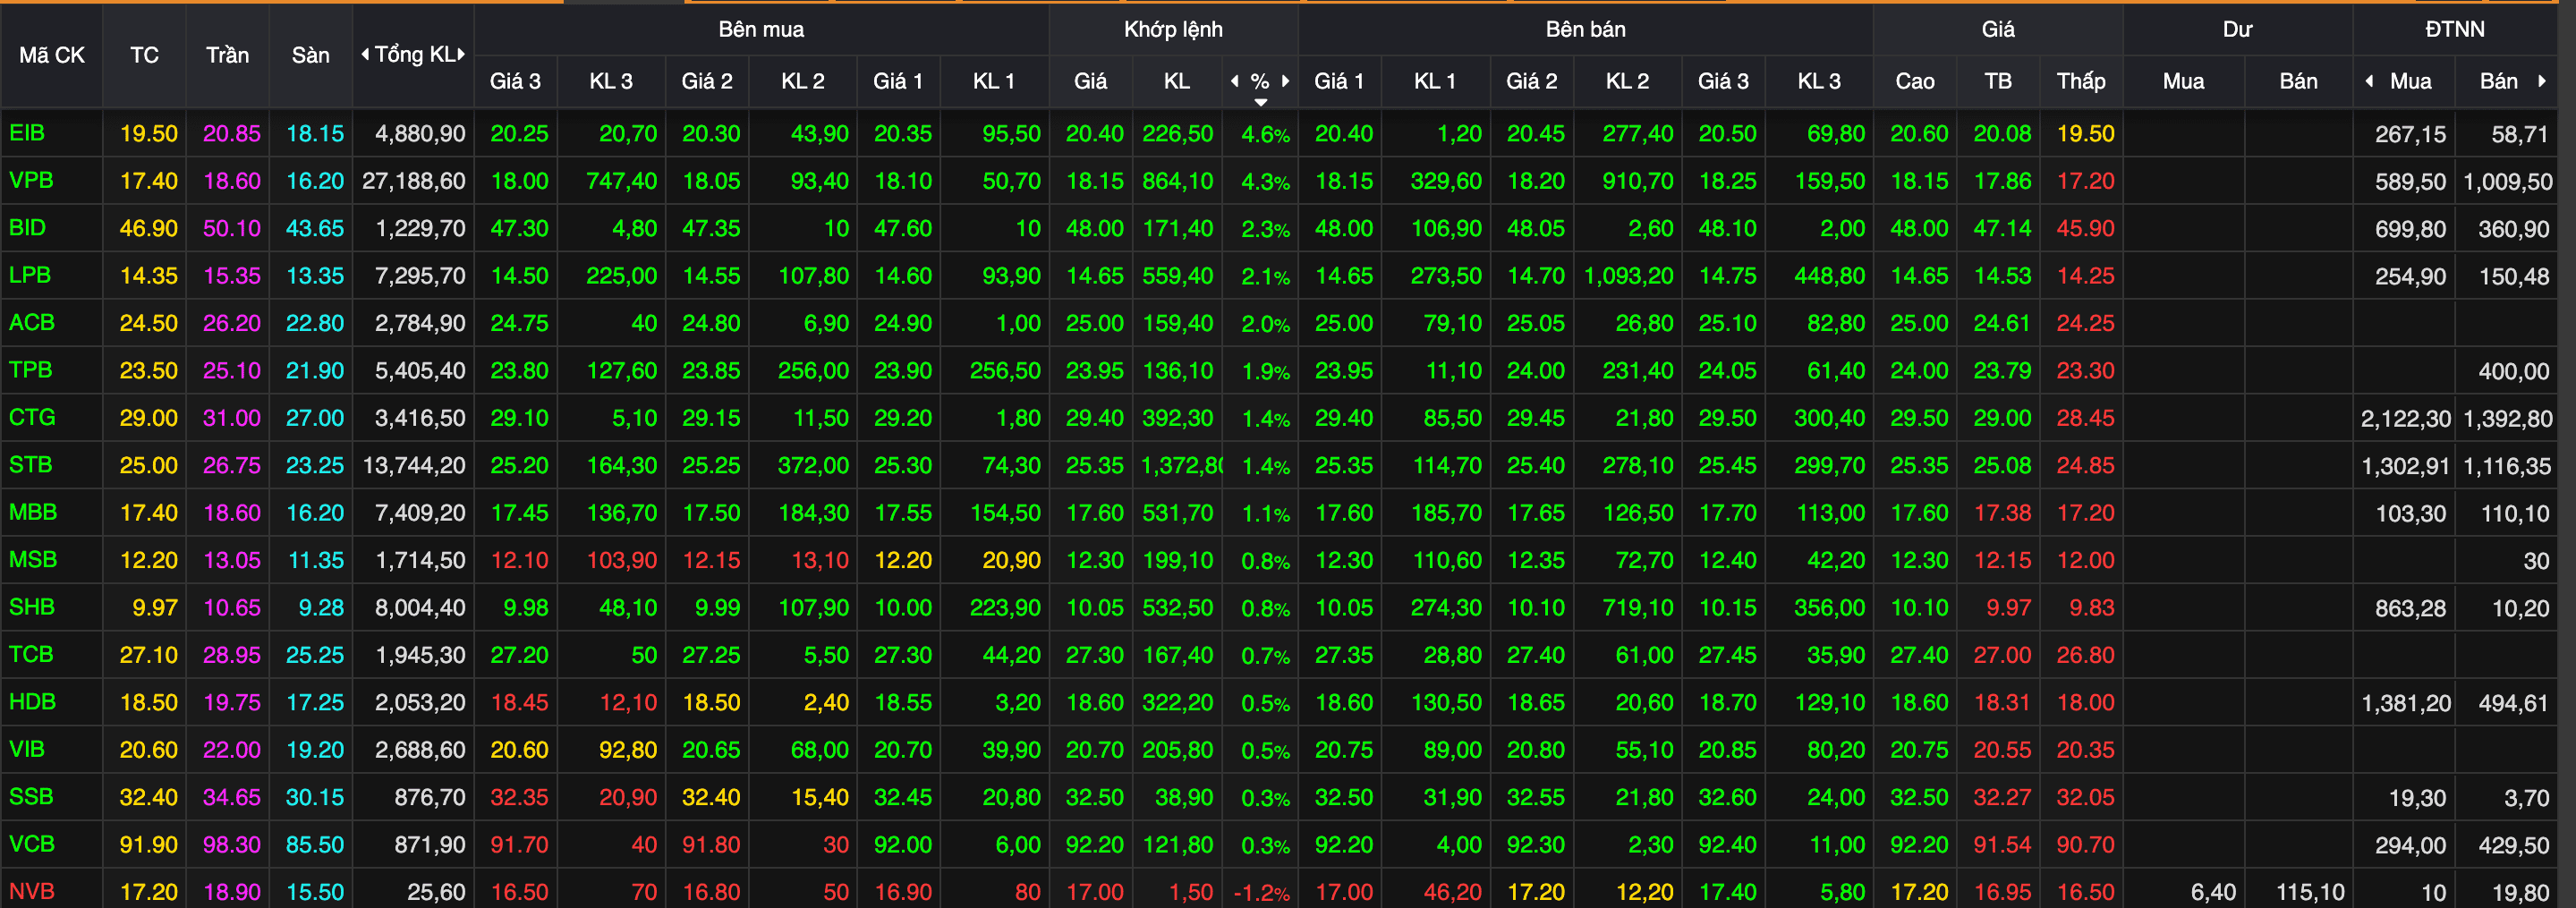Viewport: 2576px width, 908px height.
Task: Click BID reference price 46.90
Action: point(148,228)
